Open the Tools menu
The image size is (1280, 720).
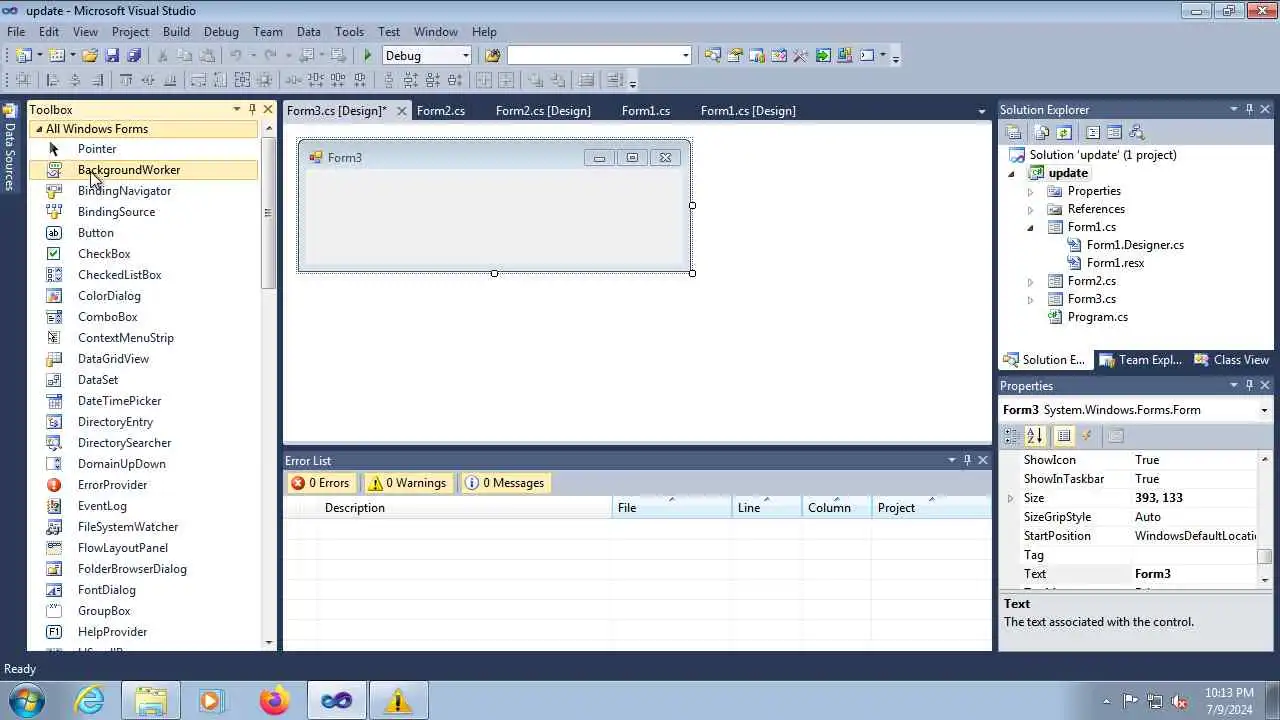click(x=349, y=32)
